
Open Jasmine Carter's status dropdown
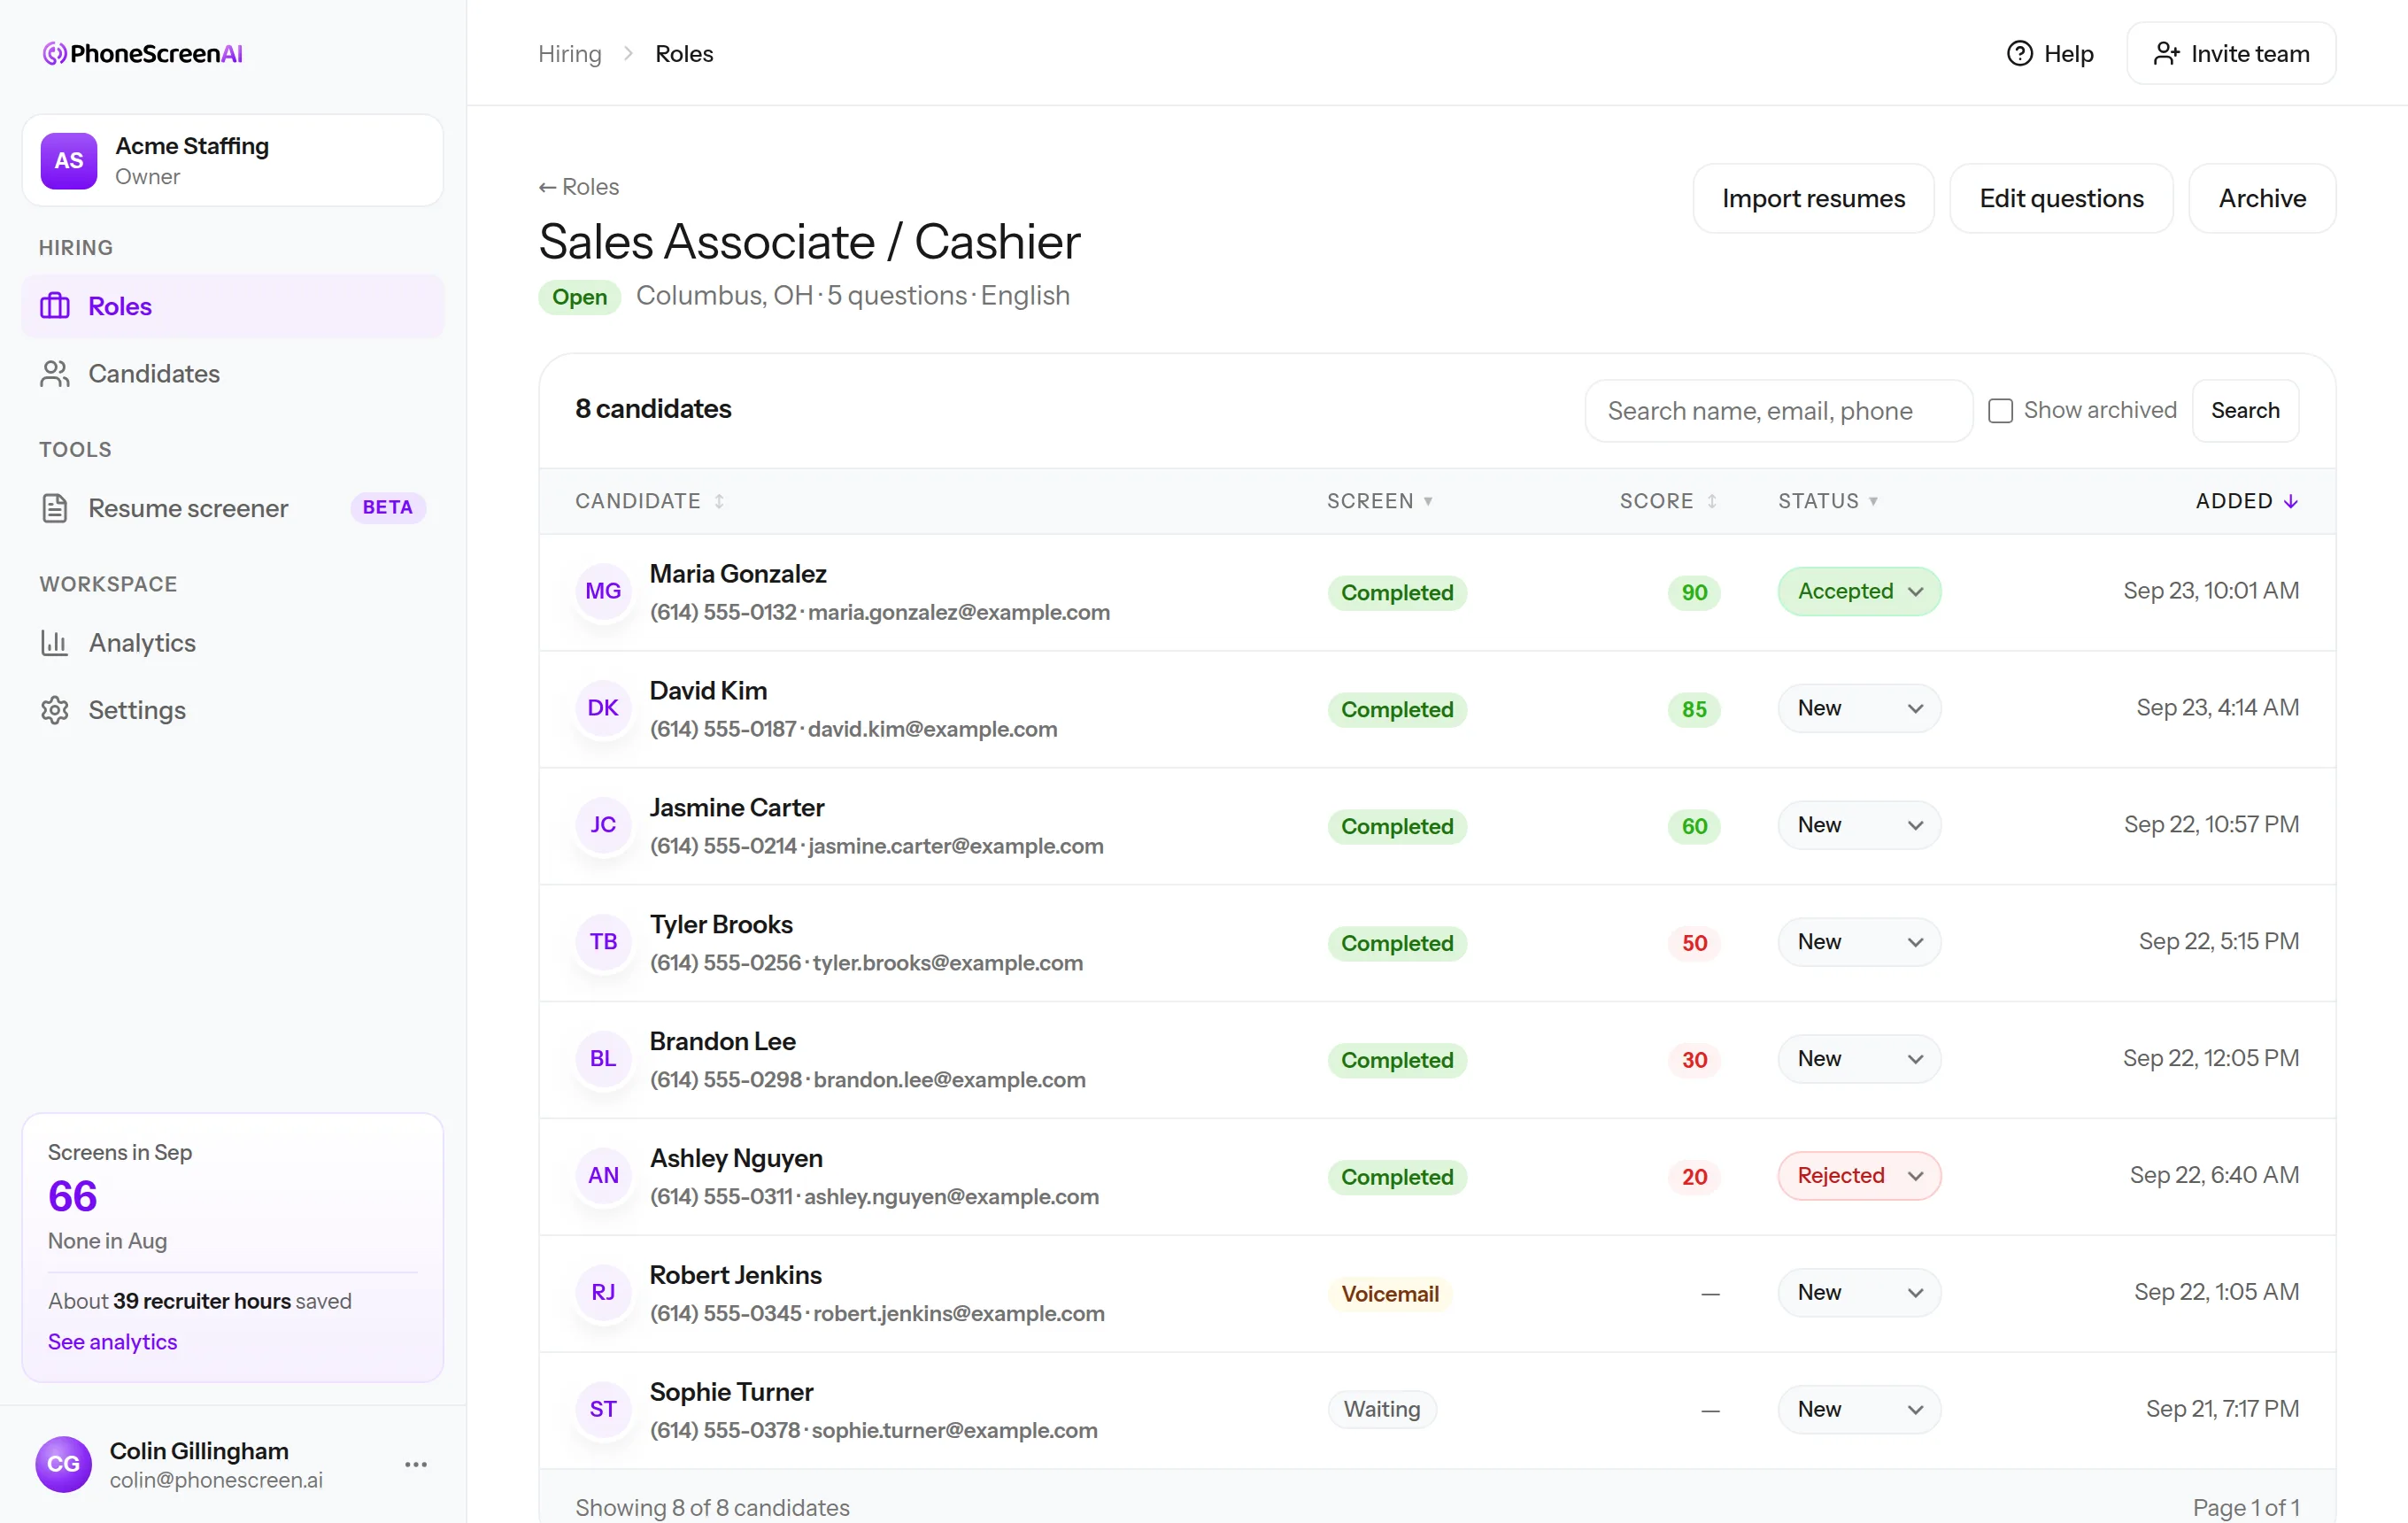1859,825
